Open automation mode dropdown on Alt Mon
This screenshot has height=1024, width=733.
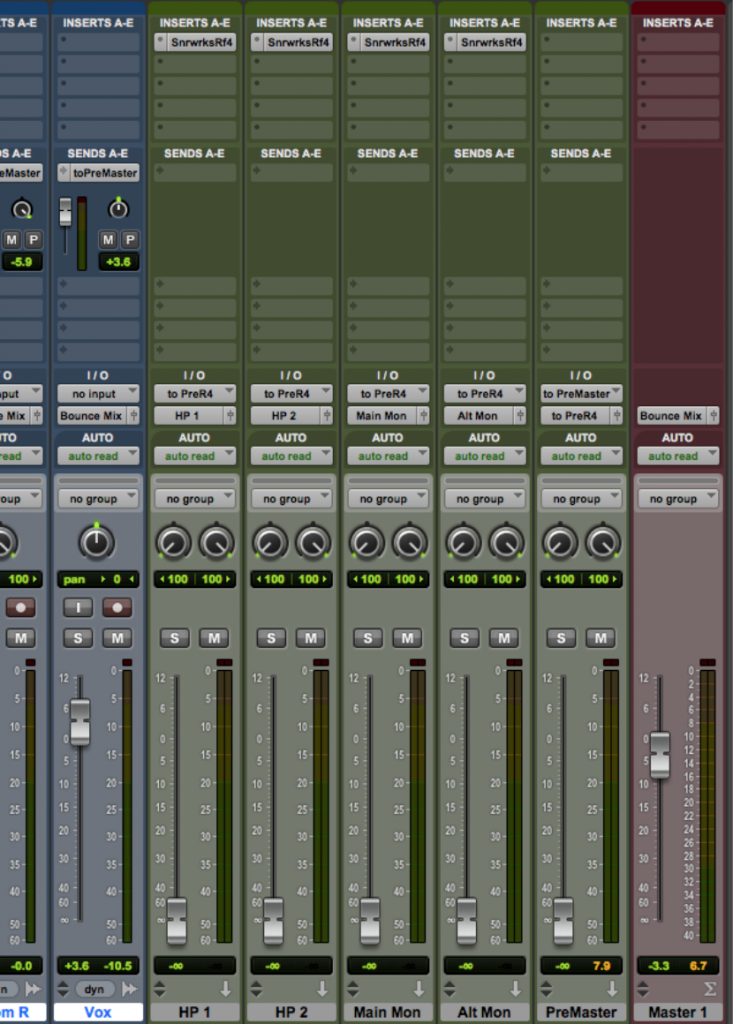484,456
